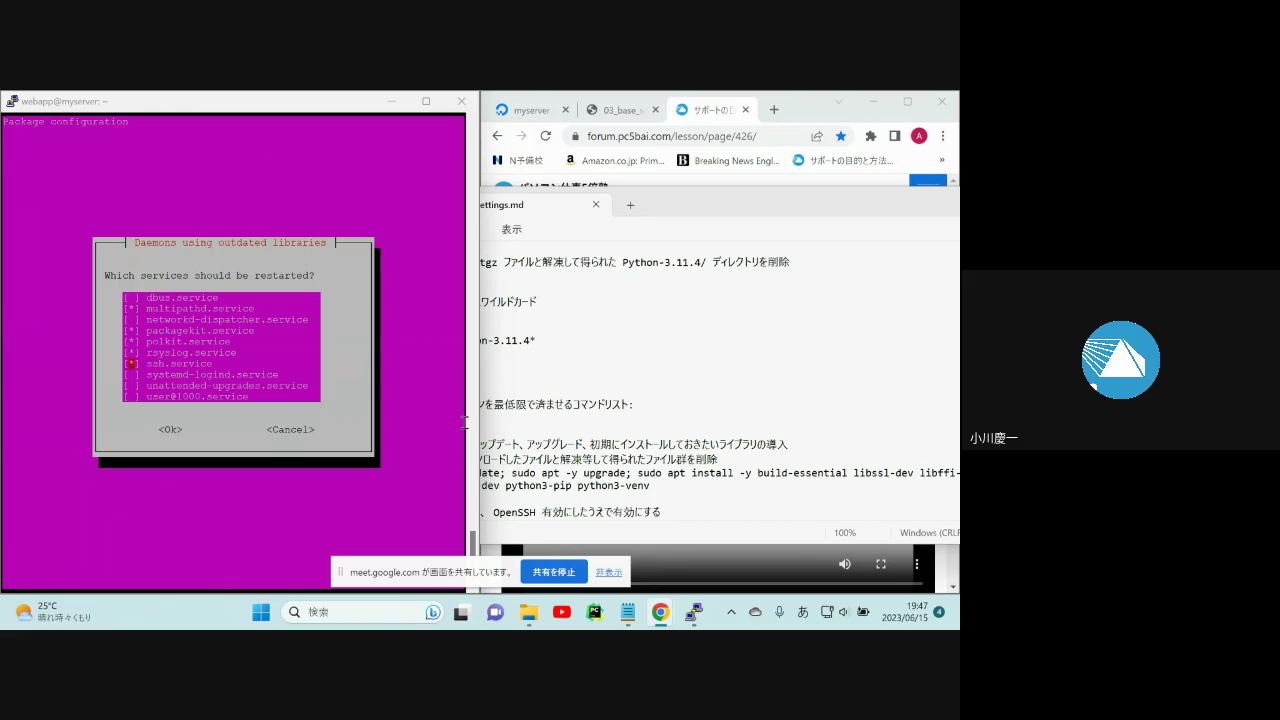
Task: Select <Ok> in the restart dialog
Action: point(170,430)
